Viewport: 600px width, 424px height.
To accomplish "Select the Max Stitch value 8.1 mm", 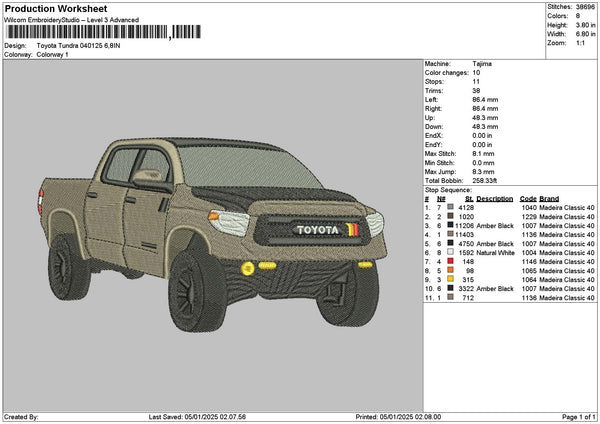I will click(x=483, y=154).
